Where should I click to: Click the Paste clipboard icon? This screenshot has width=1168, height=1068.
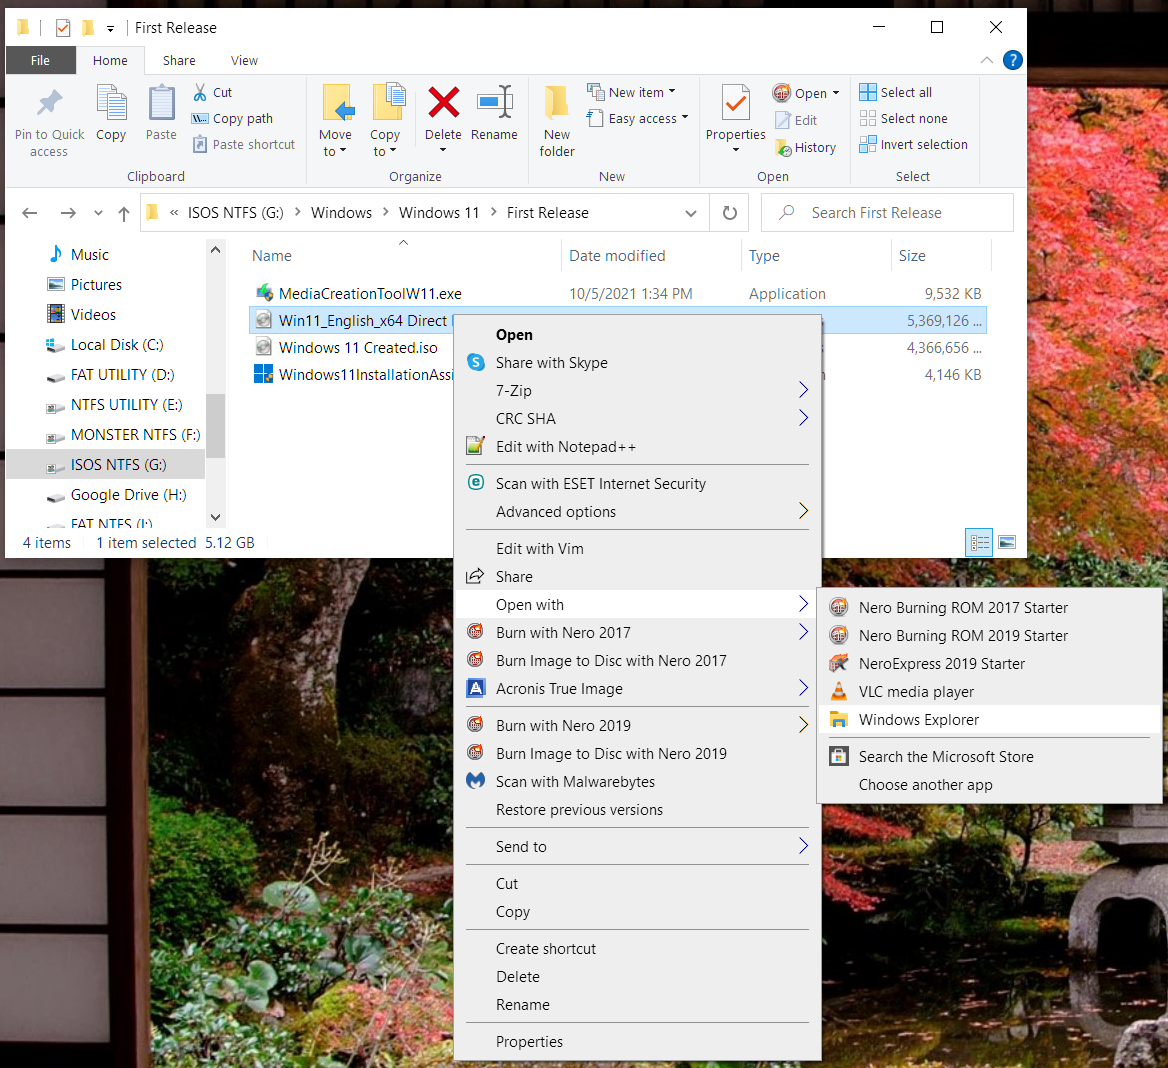[161, 103]
